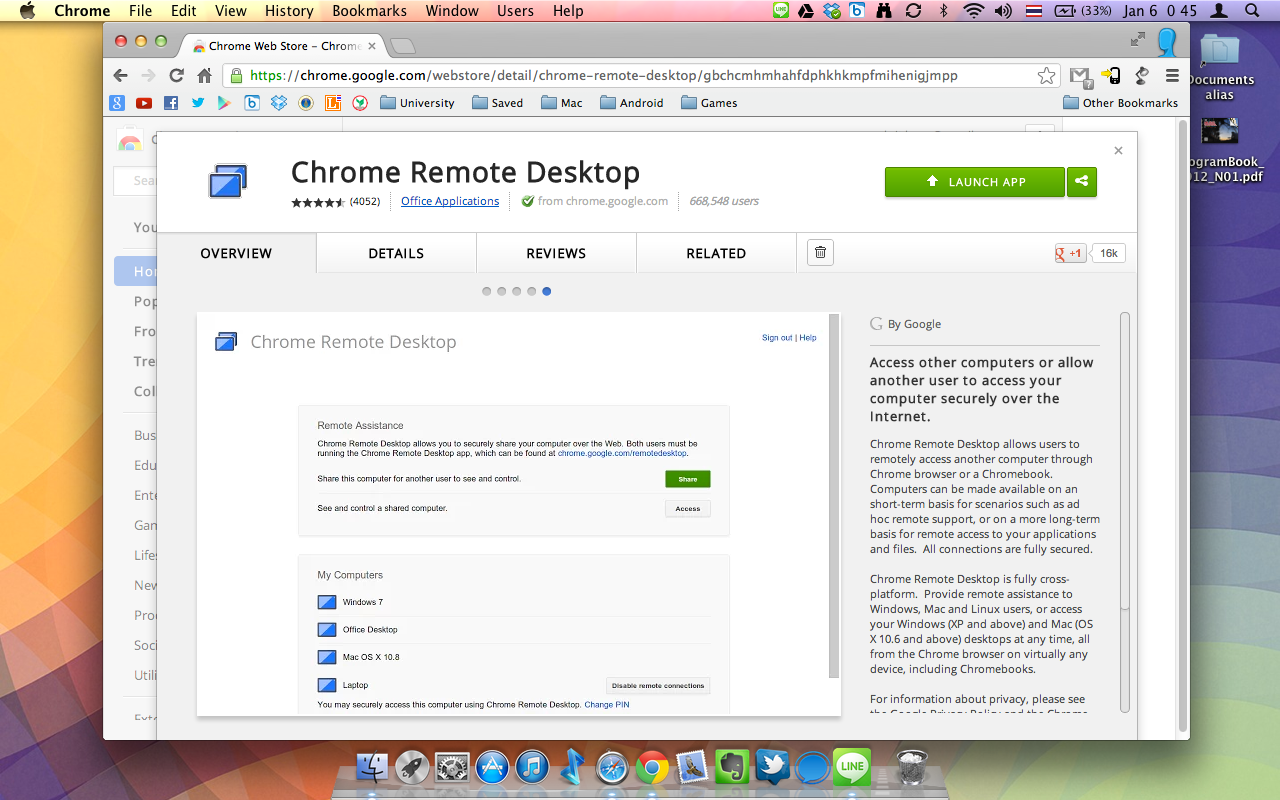Switch to the Details tab
This screenshot has width=1280, height=800.
396,253
